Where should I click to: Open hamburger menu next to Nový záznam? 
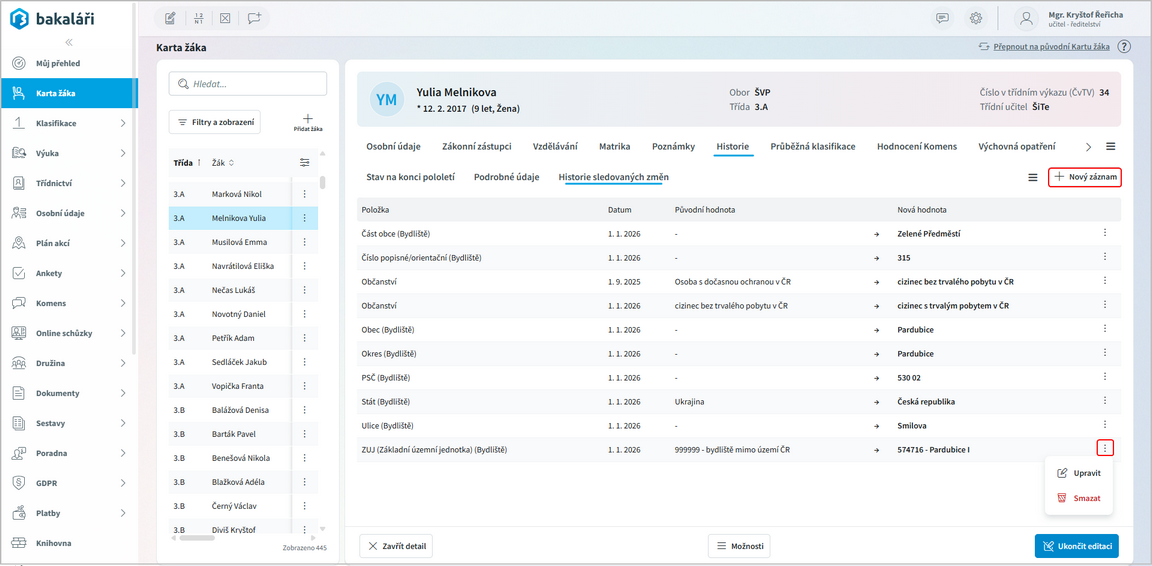point(1032,178)
